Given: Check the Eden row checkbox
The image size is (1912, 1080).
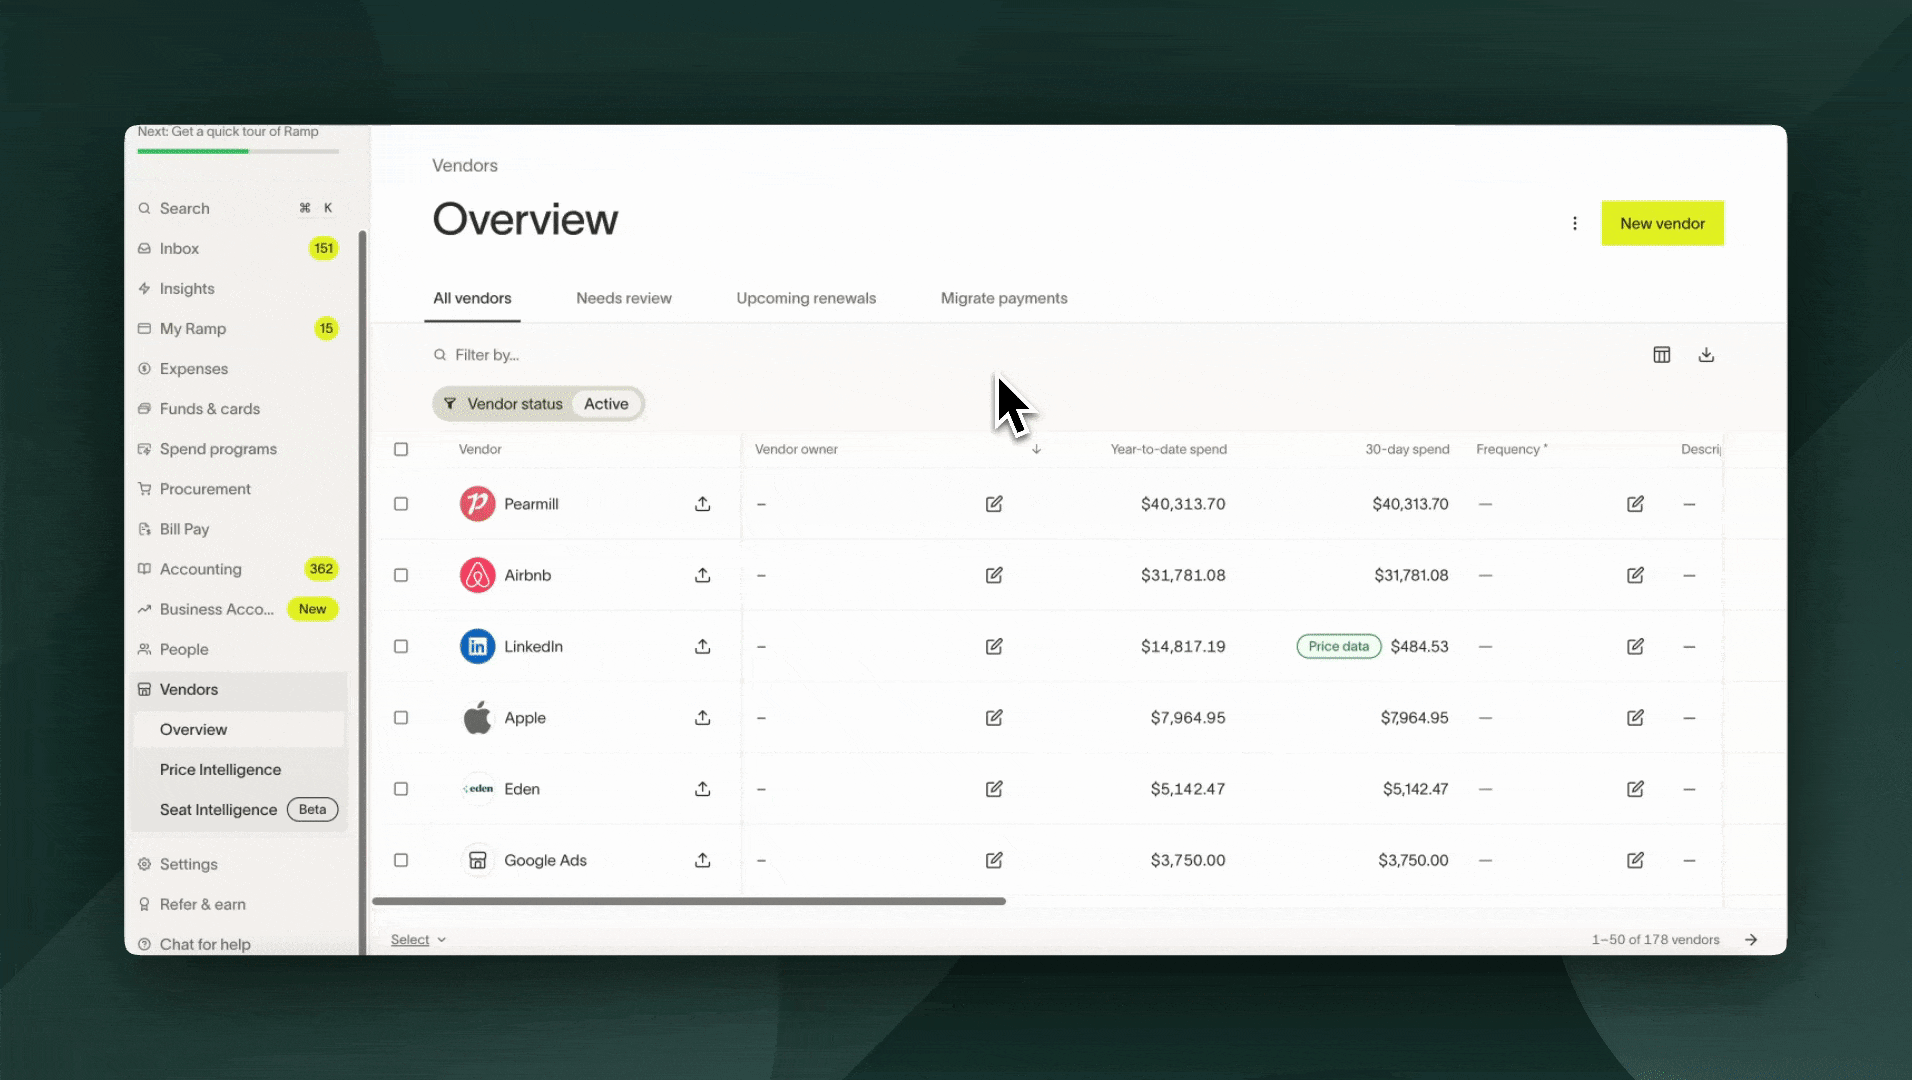Looking at the screenshot, I should coord(401,789).
